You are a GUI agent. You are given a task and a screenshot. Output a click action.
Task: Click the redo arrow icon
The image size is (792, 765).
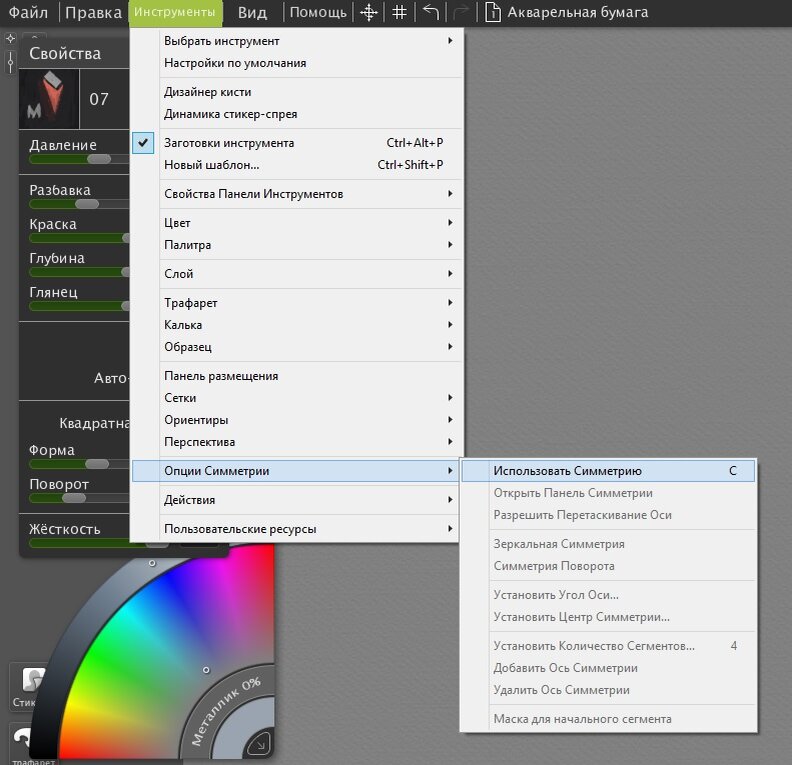coord(461,12)
